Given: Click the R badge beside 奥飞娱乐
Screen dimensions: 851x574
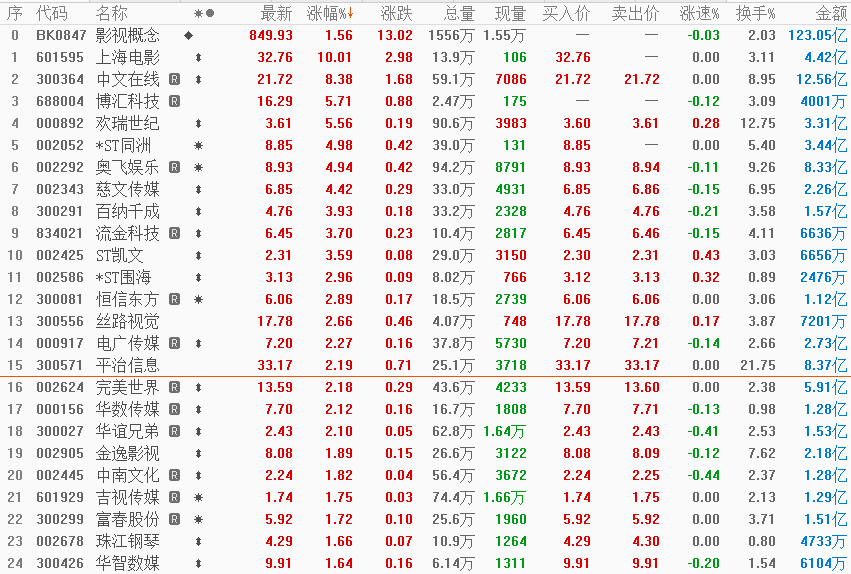Looking at the screenshot, I should tap(174, 167).
